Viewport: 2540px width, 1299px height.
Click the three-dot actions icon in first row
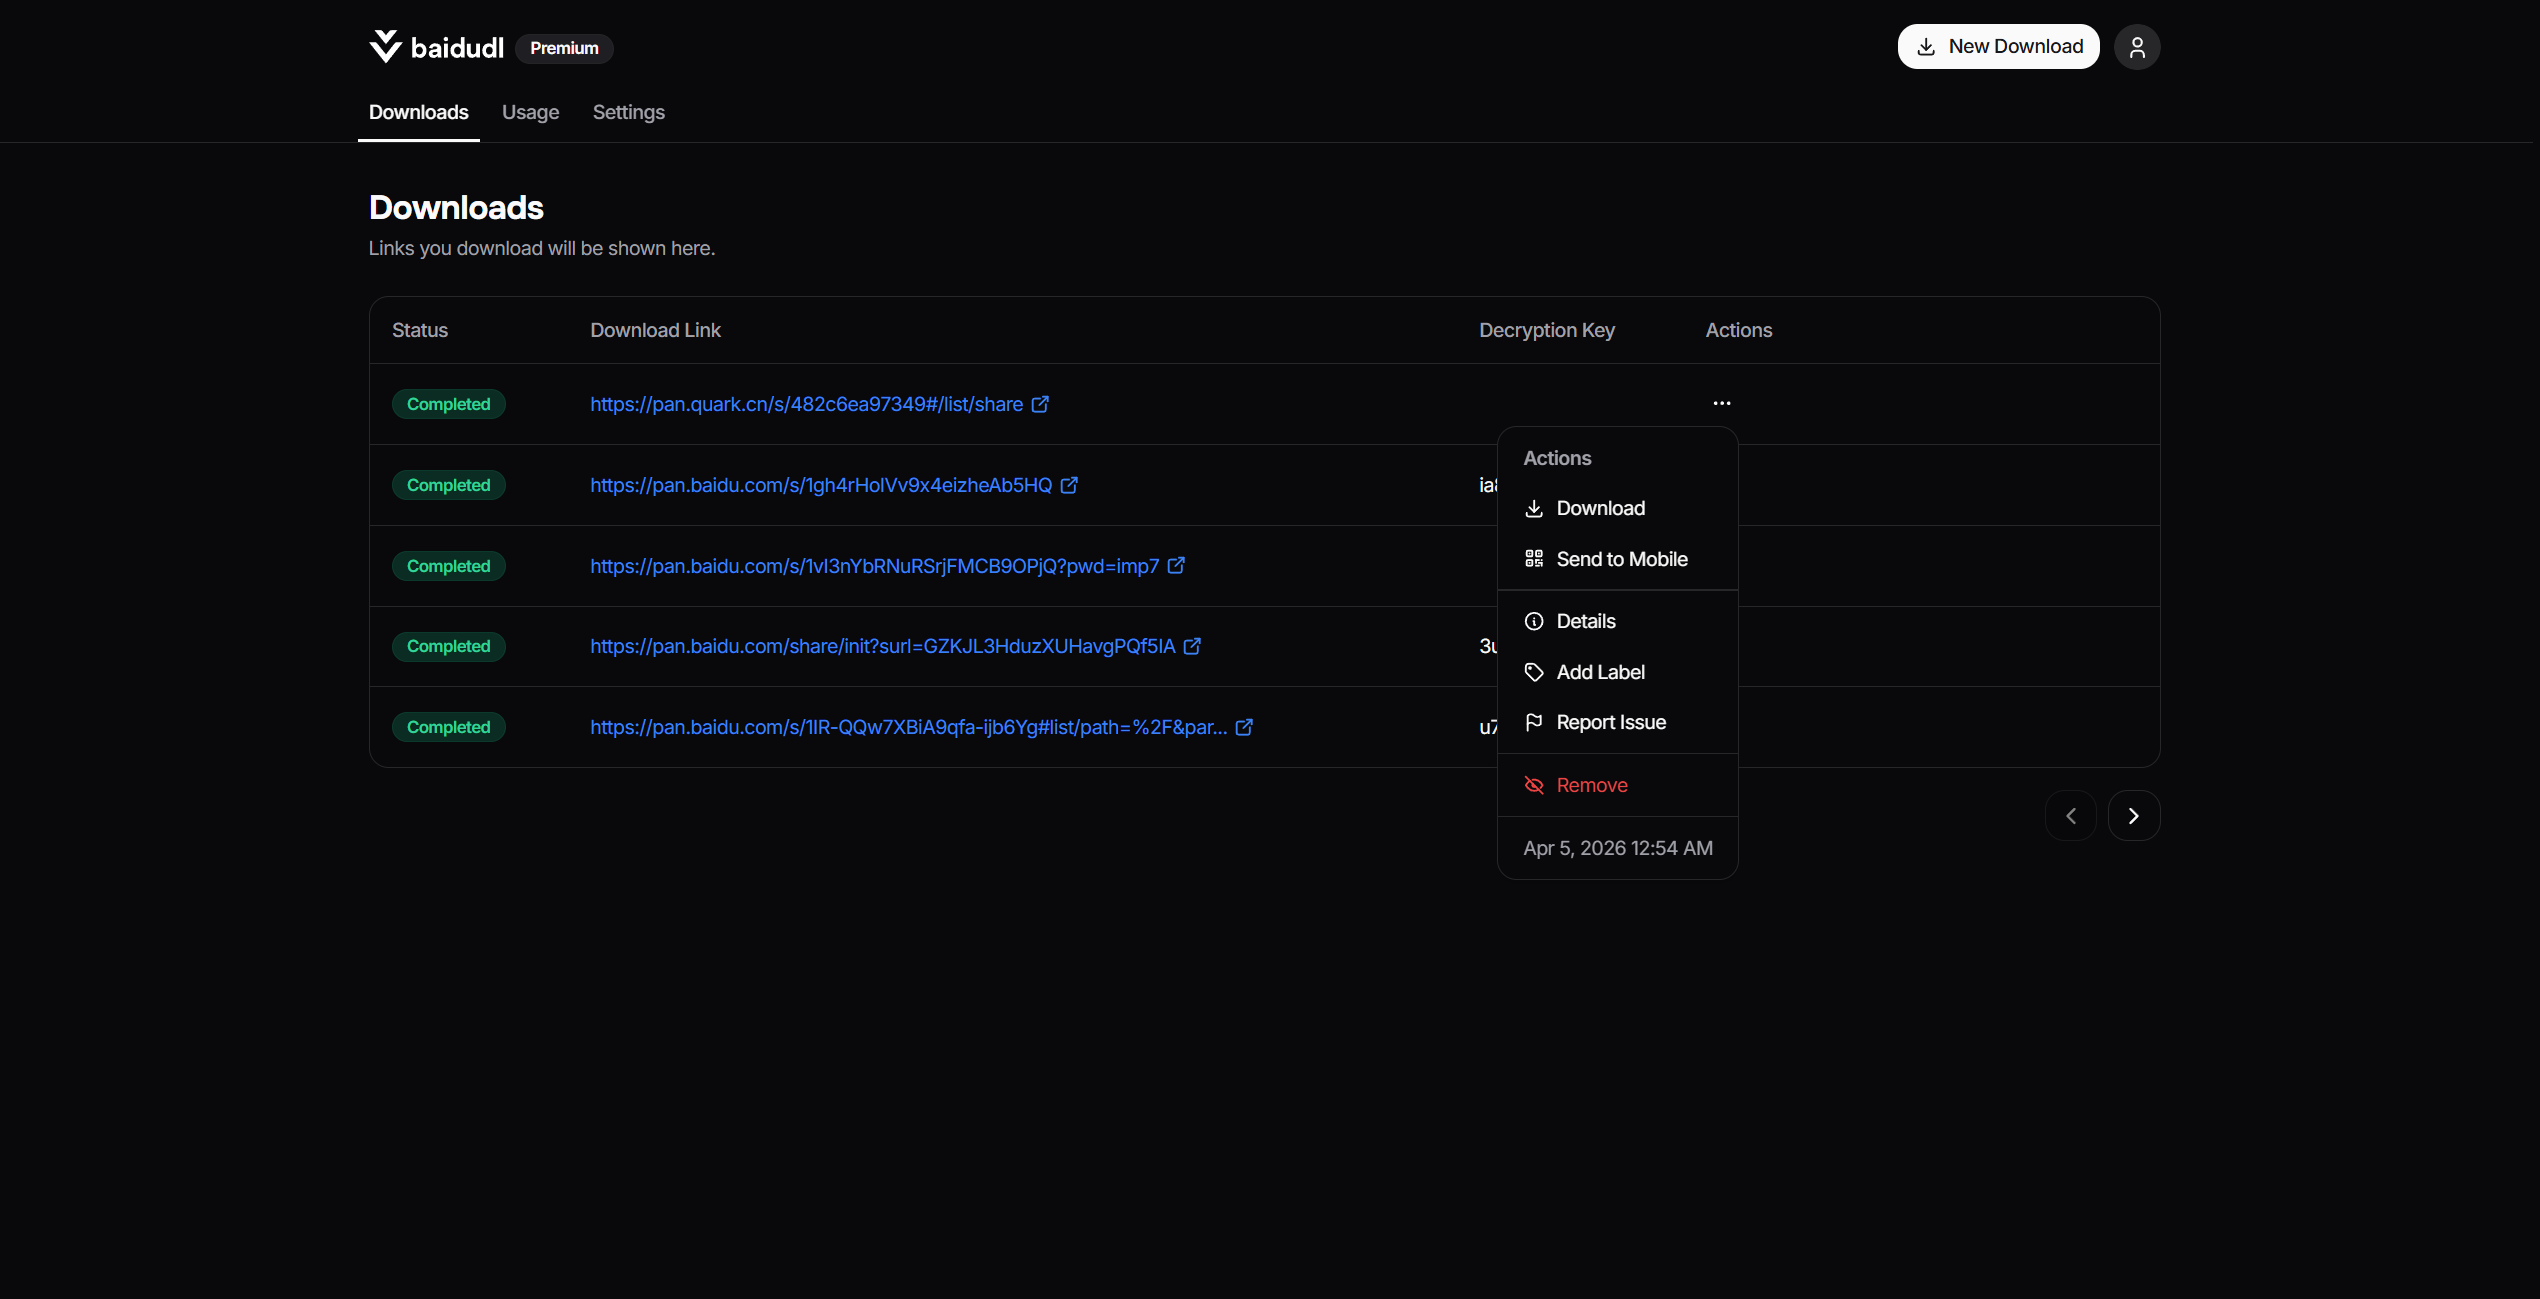coord(1721,403)
